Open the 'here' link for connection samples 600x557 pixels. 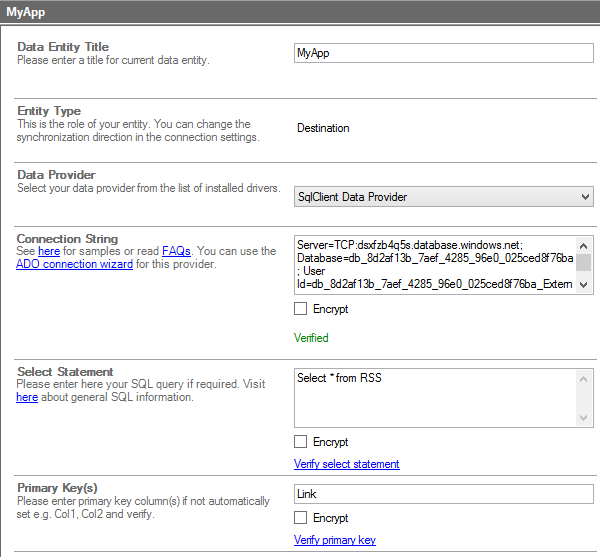click(48, 251)
